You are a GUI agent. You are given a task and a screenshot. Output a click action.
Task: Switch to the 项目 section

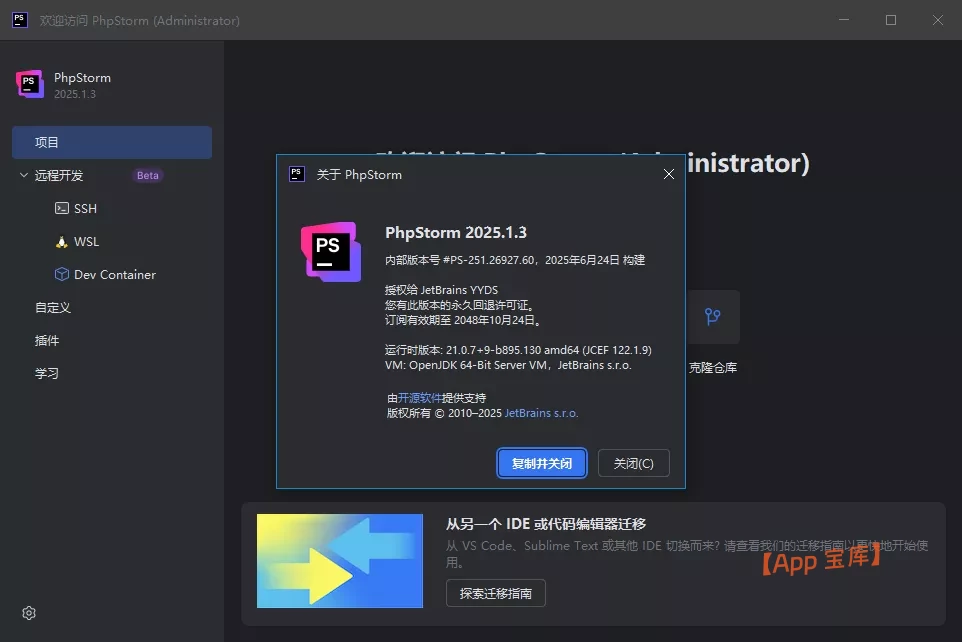coord(111,142)
